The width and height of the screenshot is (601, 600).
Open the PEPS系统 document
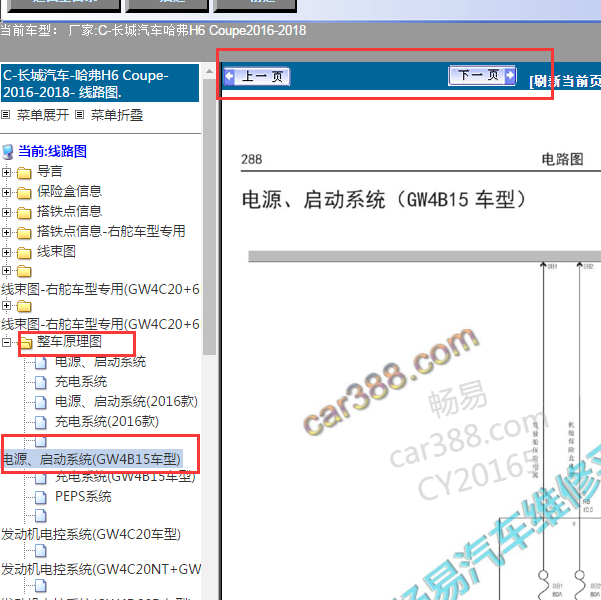click(83, 496)
